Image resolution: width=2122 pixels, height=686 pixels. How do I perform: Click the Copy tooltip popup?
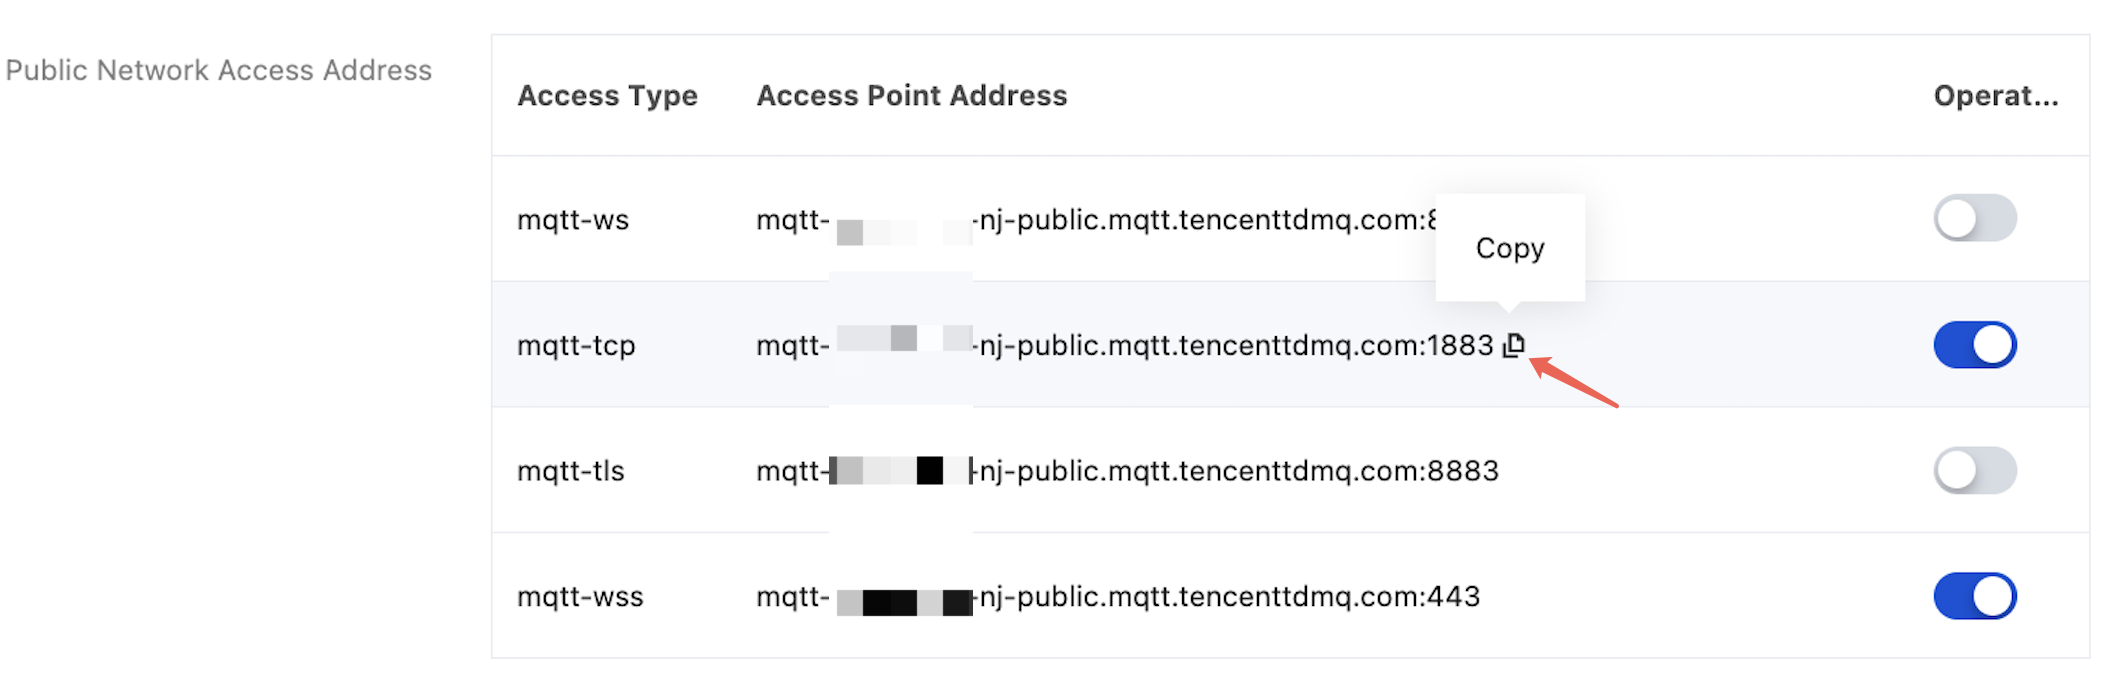[x=1510, y=248]
